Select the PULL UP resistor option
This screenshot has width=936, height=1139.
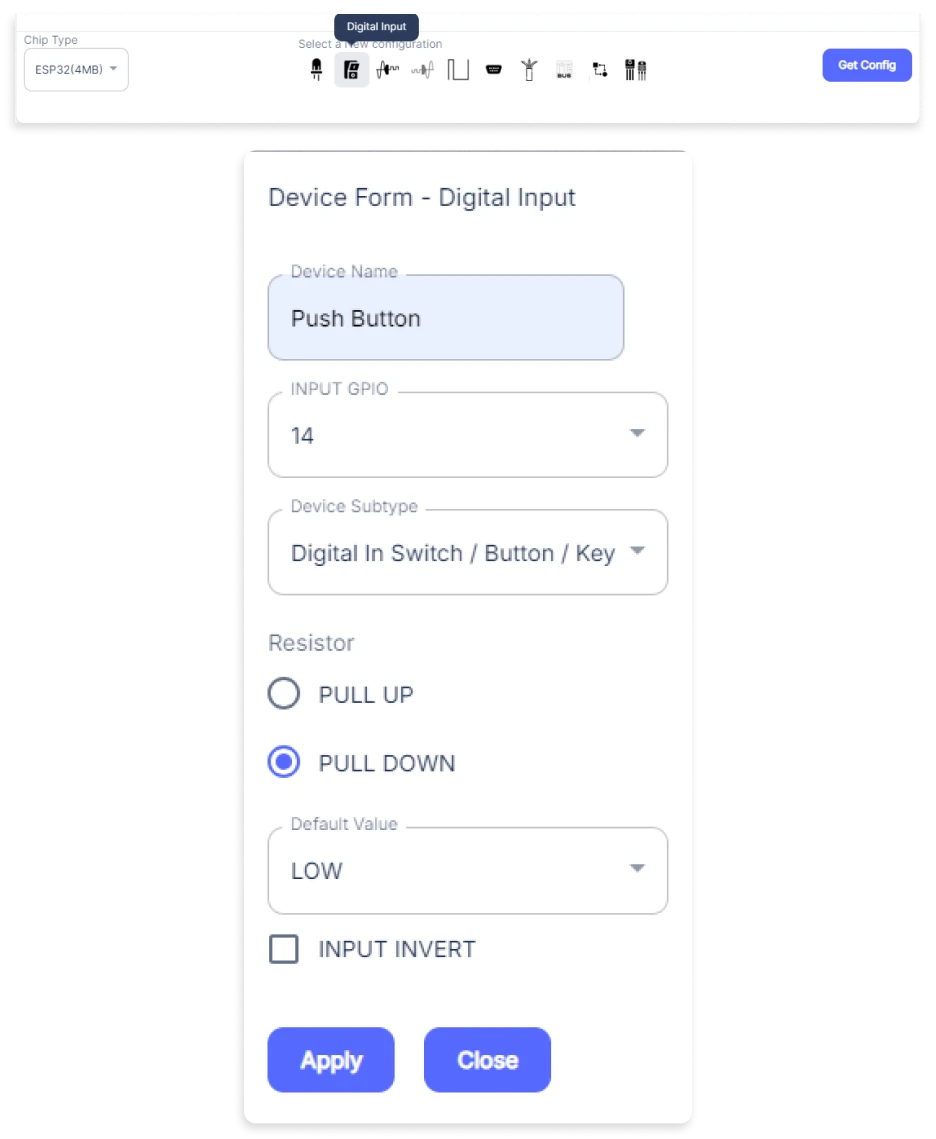coord(285,694)
